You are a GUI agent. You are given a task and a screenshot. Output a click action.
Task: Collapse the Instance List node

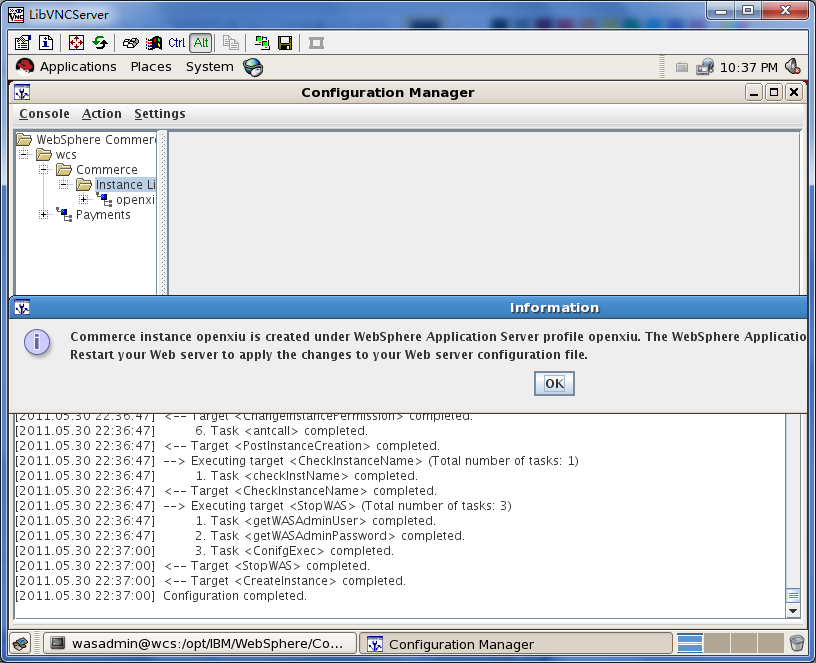[63, 185]
